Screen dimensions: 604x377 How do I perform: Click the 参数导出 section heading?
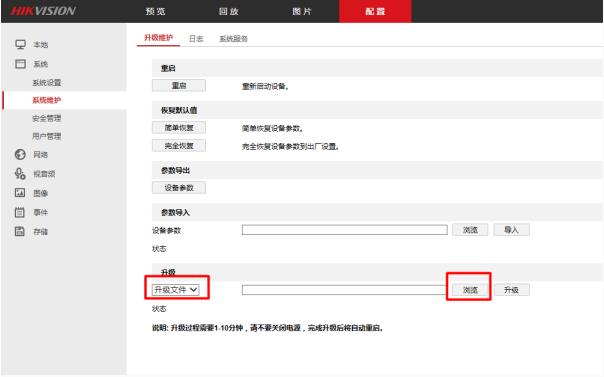pyautogui.click(x=175, y=170)
